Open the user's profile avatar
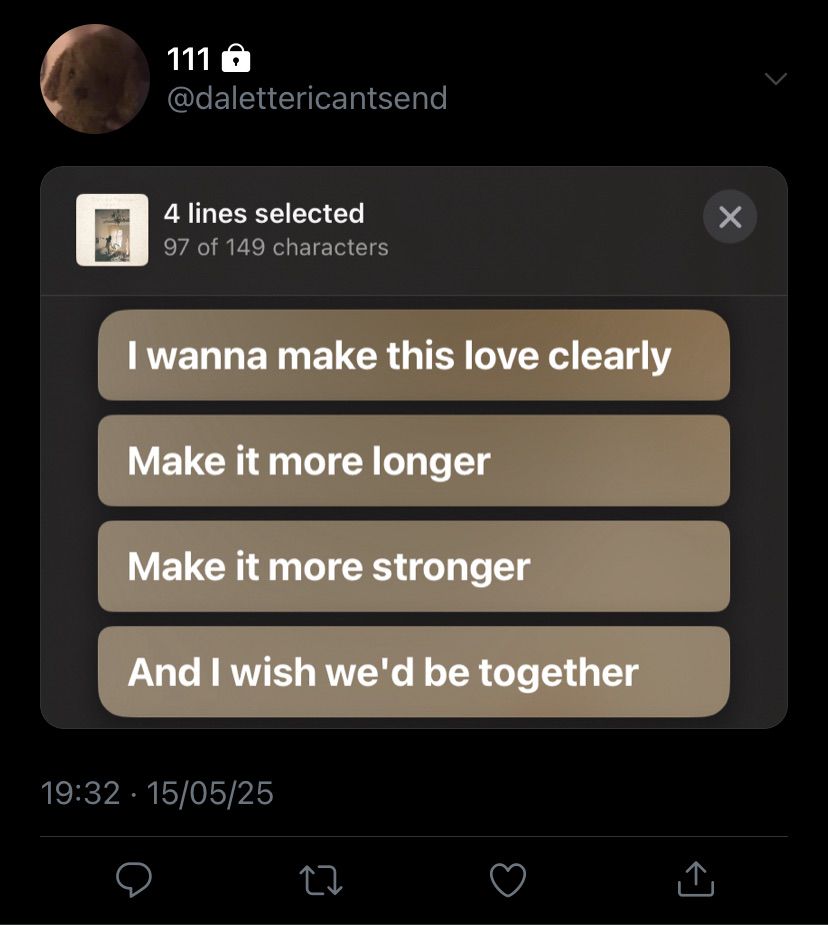The height and width of the screenshot is (925, 828). pyautogui.click(x=95, y=79)
